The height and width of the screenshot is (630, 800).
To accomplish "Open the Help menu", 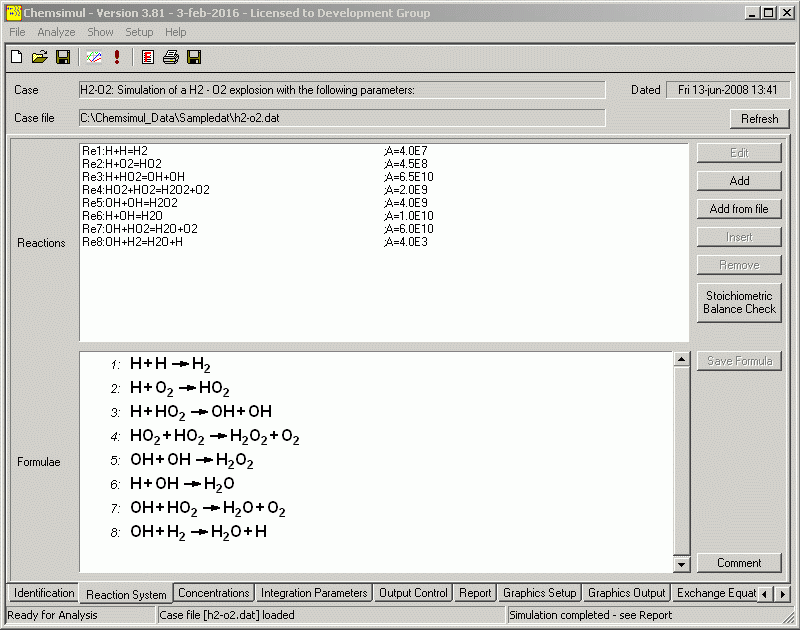I will [176, 32].
